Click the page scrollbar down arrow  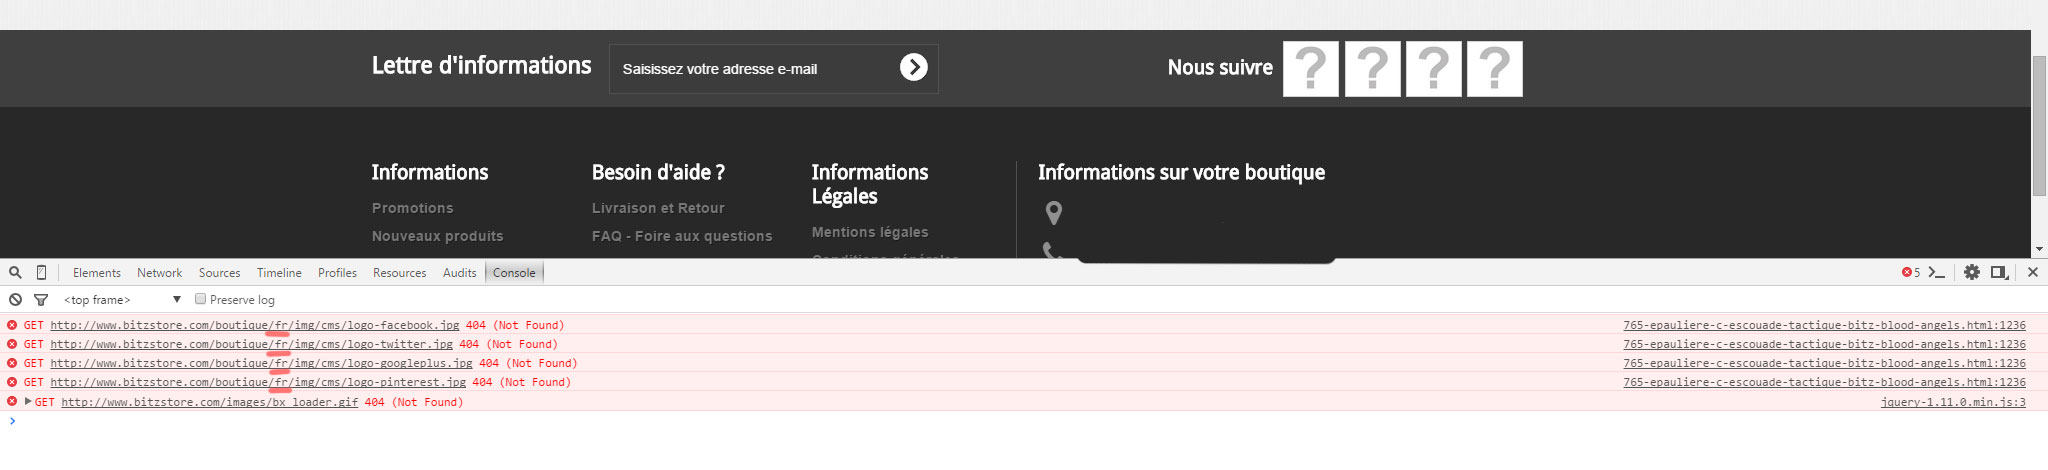point(2039,249)
